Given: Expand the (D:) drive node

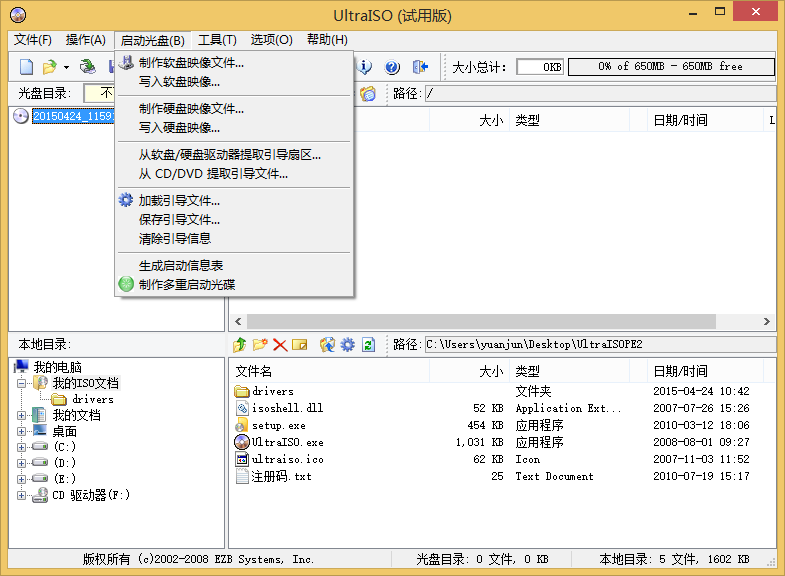Looking at the screenshot, I should (x=22, y=463).
